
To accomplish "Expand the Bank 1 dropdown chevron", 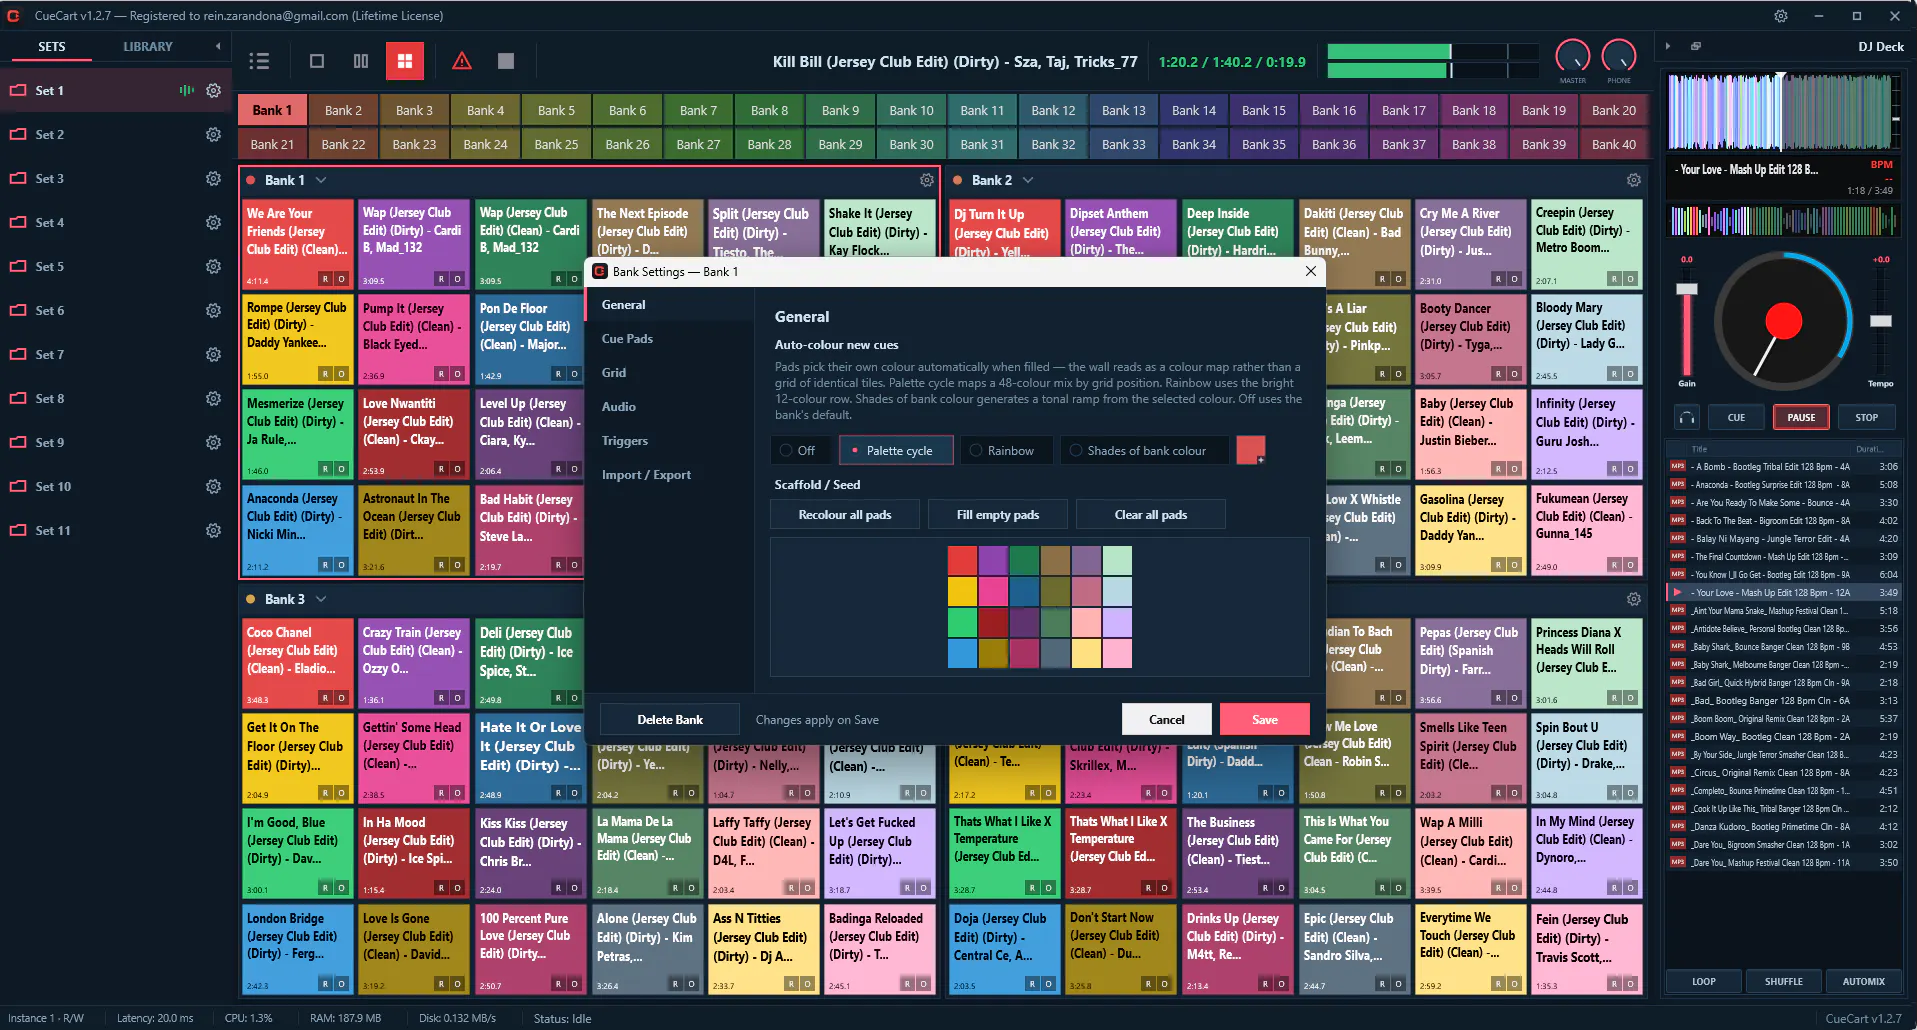I will click(x=321, y=180).
